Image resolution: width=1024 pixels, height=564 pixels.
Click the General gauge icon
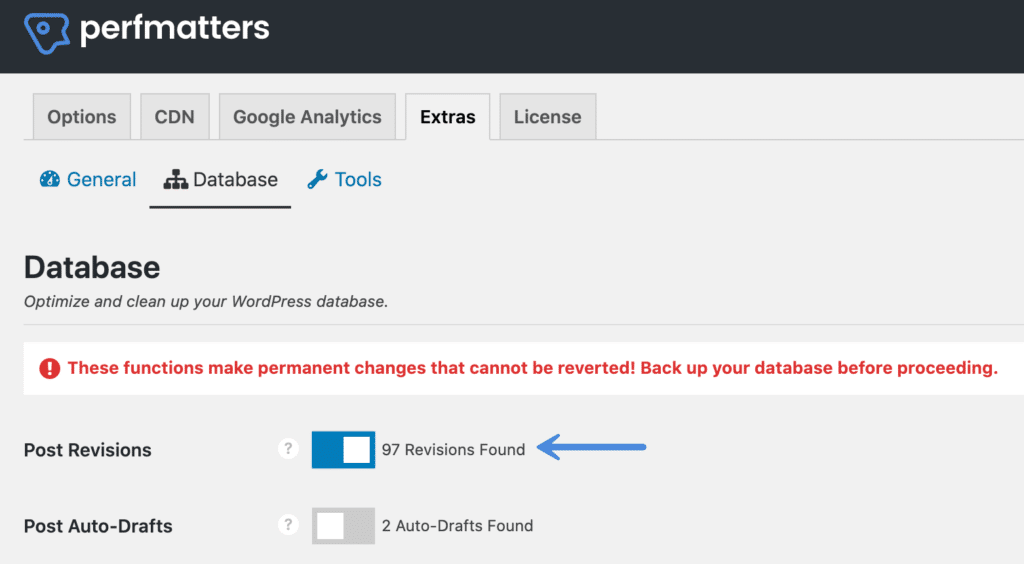50,179
